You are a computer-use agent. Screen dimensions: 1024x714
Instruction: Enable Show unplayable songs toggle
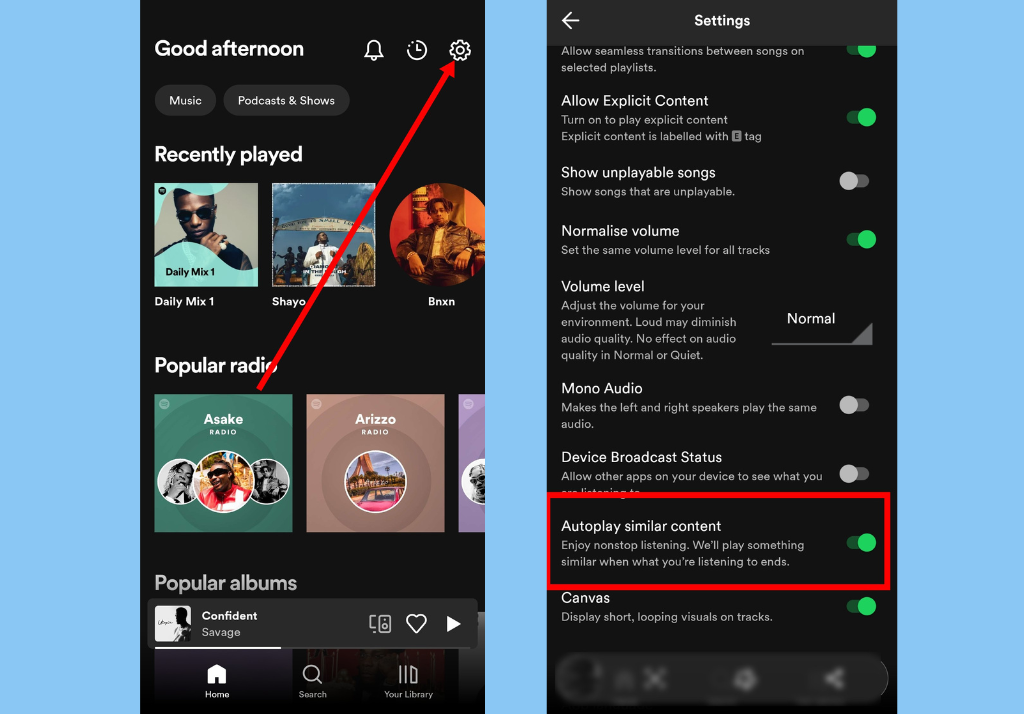pos(854,181)
